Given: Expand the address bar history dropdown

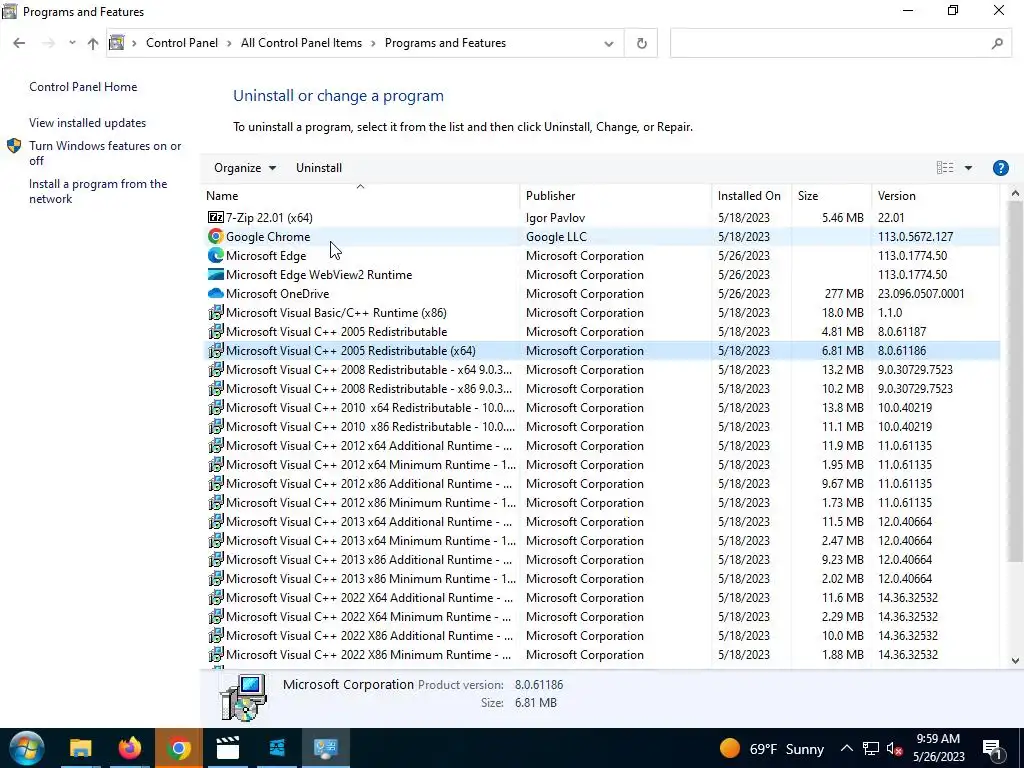Looking at the screenshot, I should [x=609, y=44].
